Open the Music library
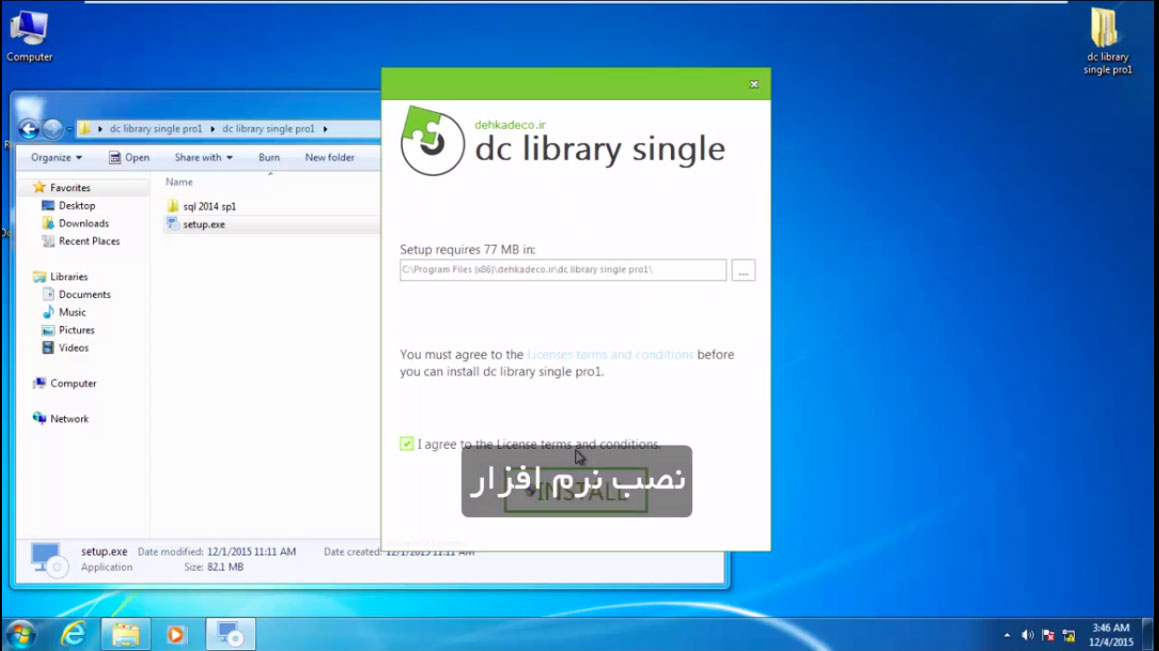Viewport: 1159px width, 651px height. [x=72, y=312]
